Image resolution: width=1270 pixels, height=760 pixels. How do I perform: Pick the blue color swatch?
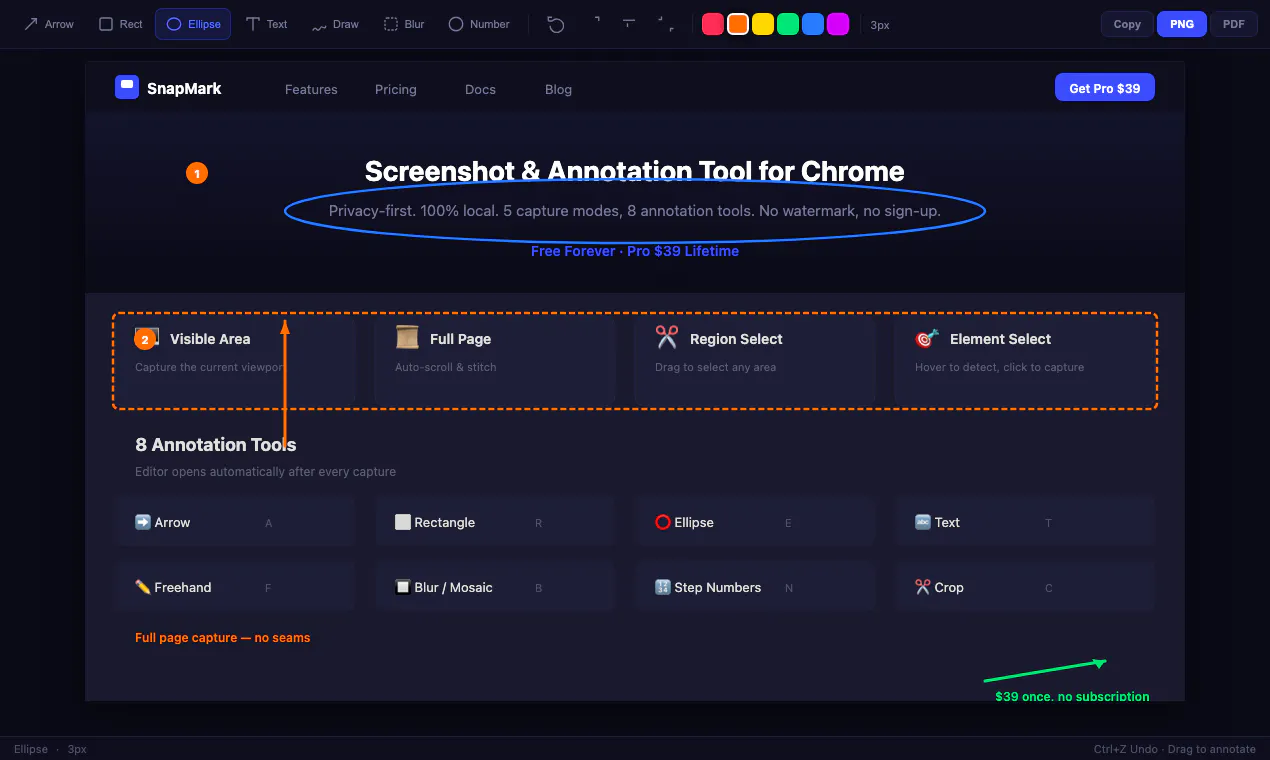[813, 24]
